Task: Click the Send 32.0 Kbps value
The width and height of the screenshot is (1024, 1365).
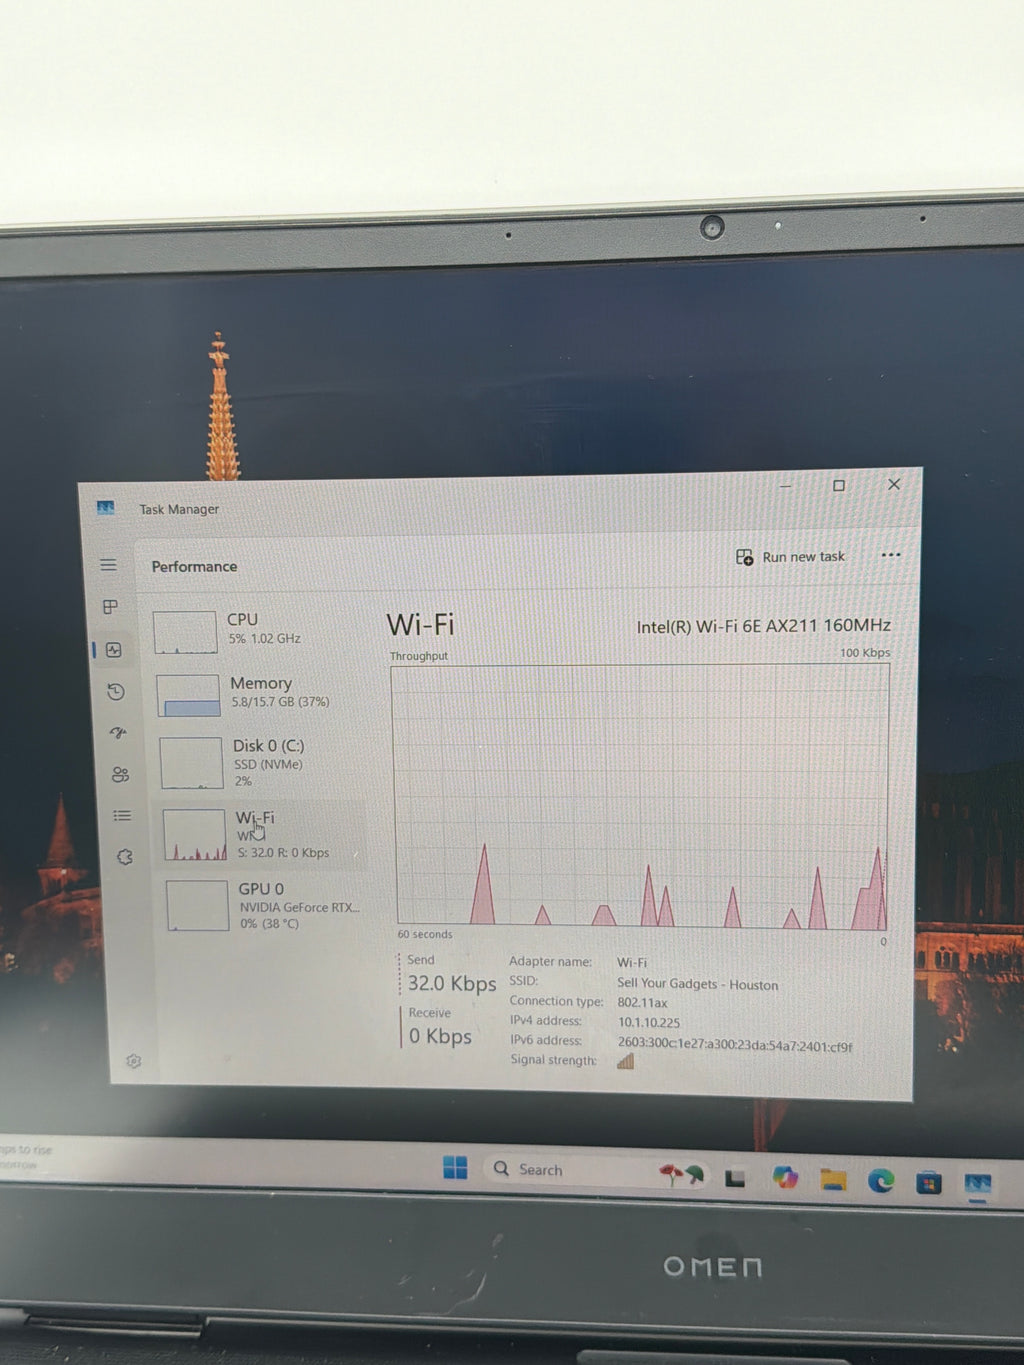Action: (452, 984)
